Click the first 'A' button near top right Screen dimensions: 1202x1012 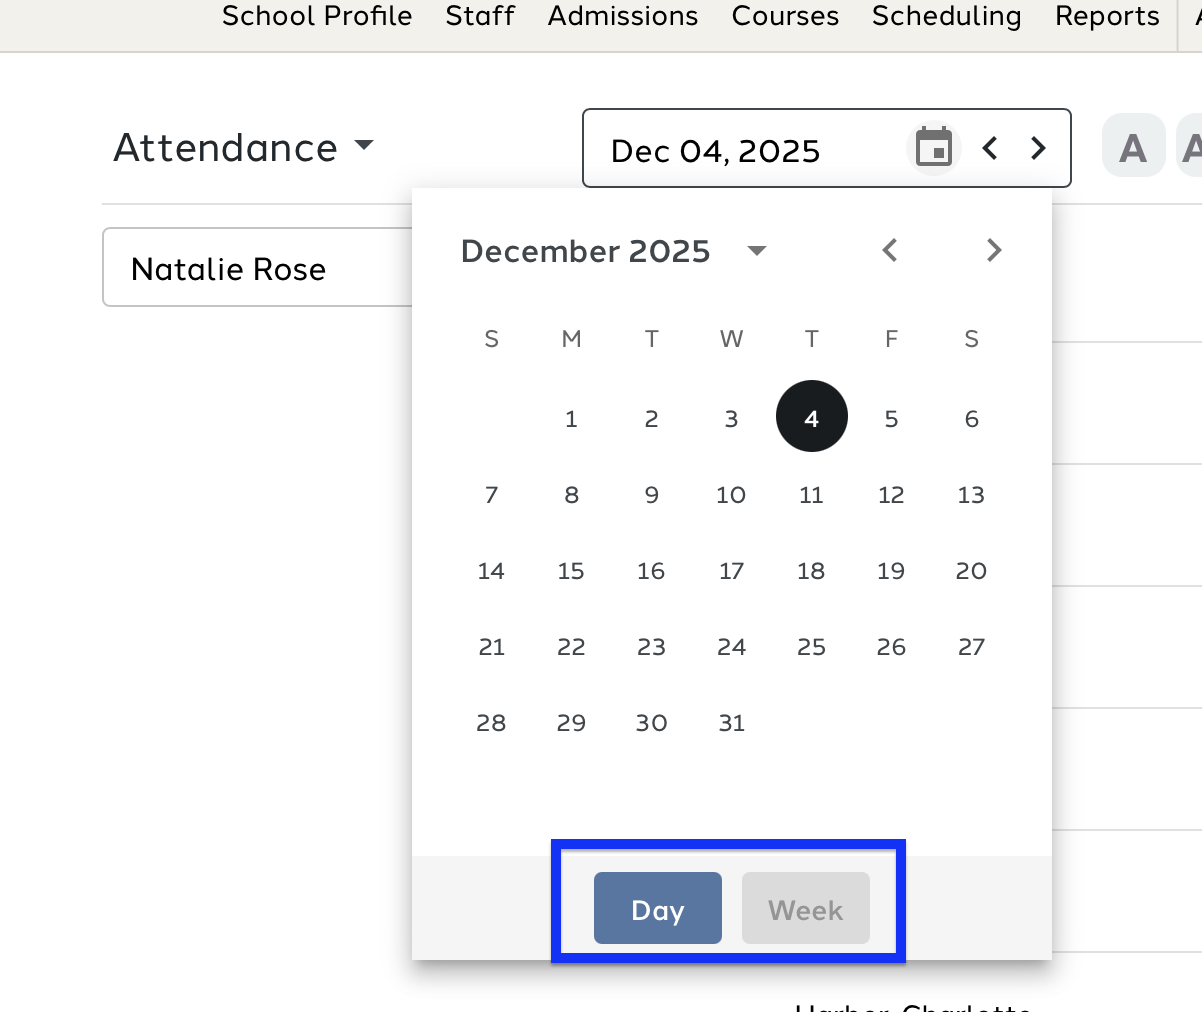(x=1133, y=146)
